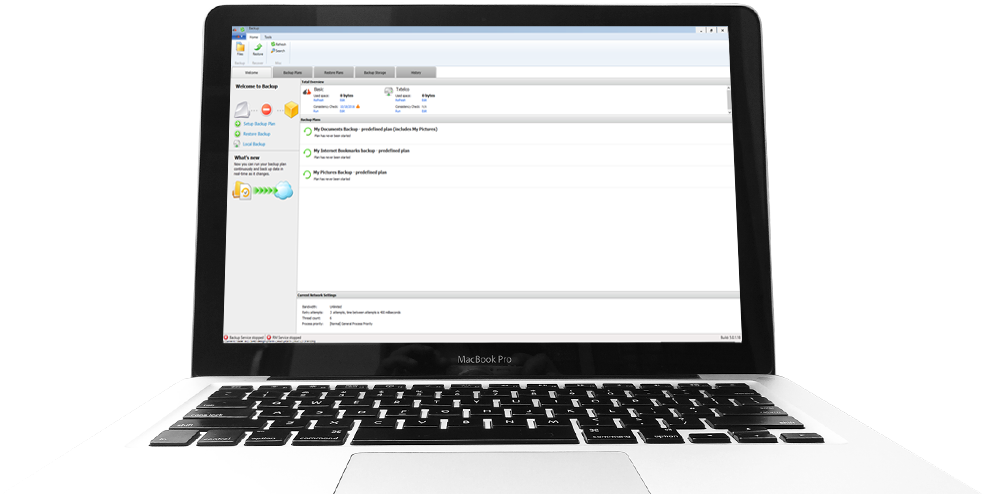Viewport: 982px width, 494px height.
Task: Click Run link under Basic consistency check
Action: 316,111
